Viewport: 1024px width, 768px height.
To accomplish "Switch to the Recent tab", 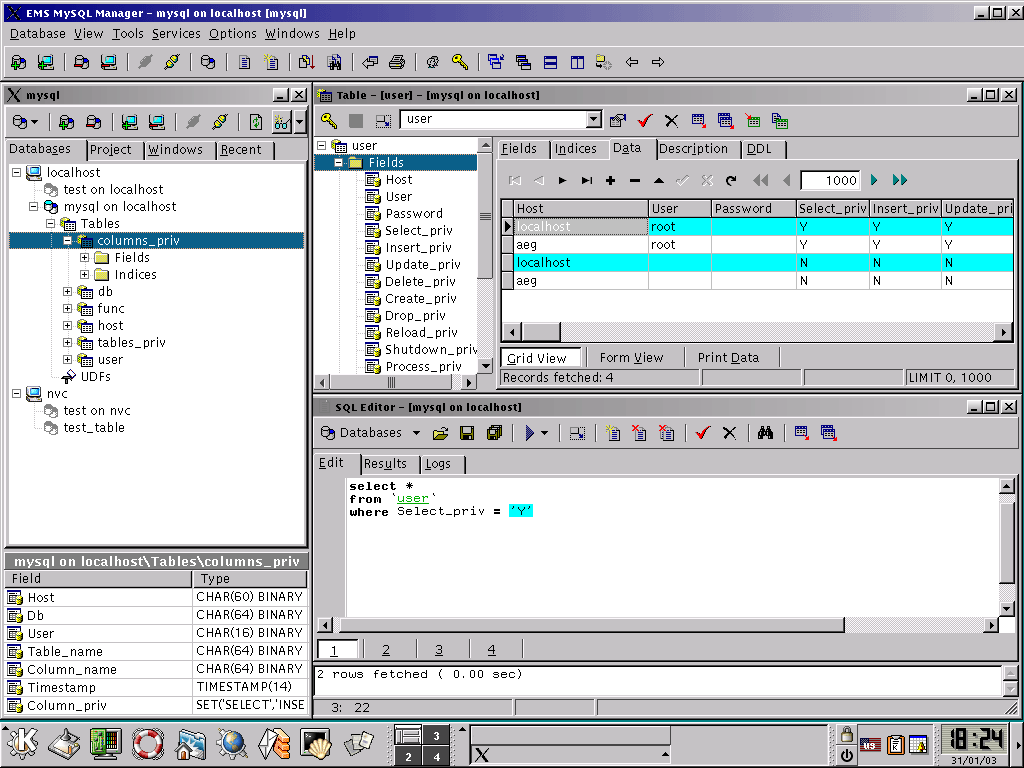I will 241,150.
